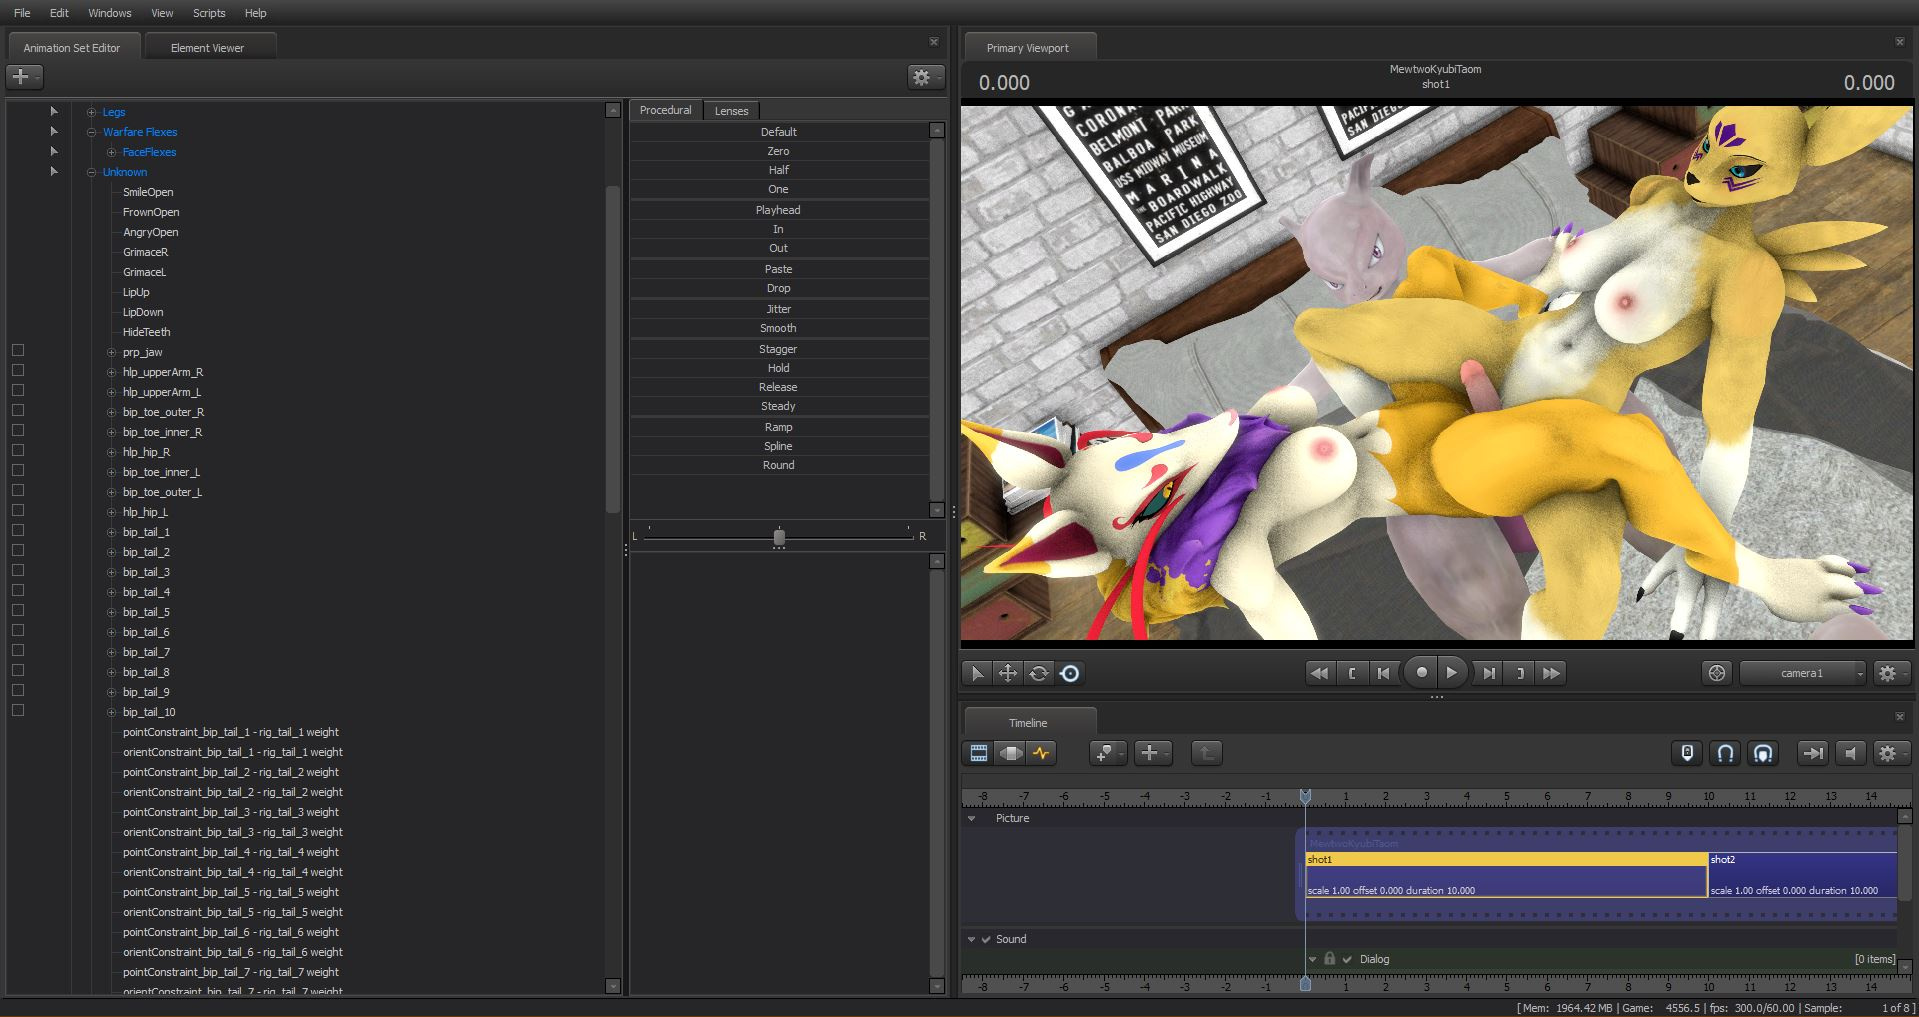Mute audio with the speaker icon

pyautogui.click(x=1850, y=753)
